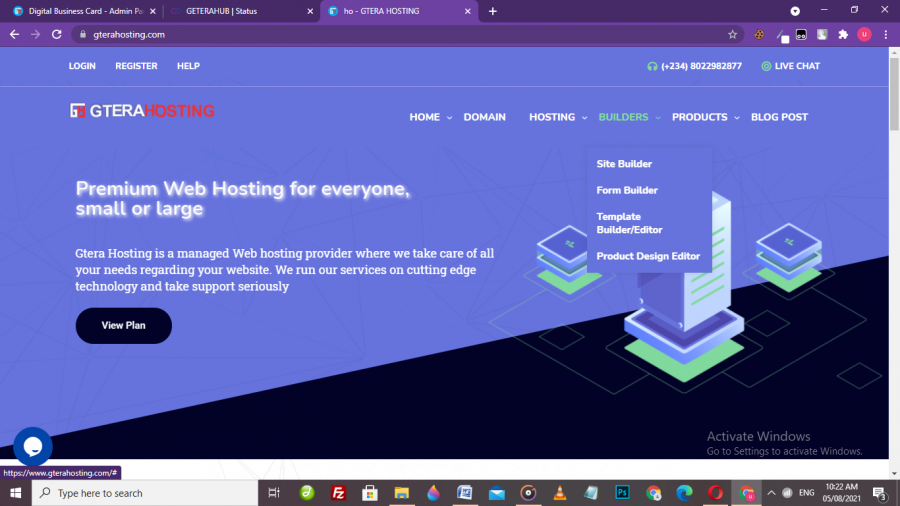Open the chat bubble widget
900x506 pixels.
(x=33, y=446)
